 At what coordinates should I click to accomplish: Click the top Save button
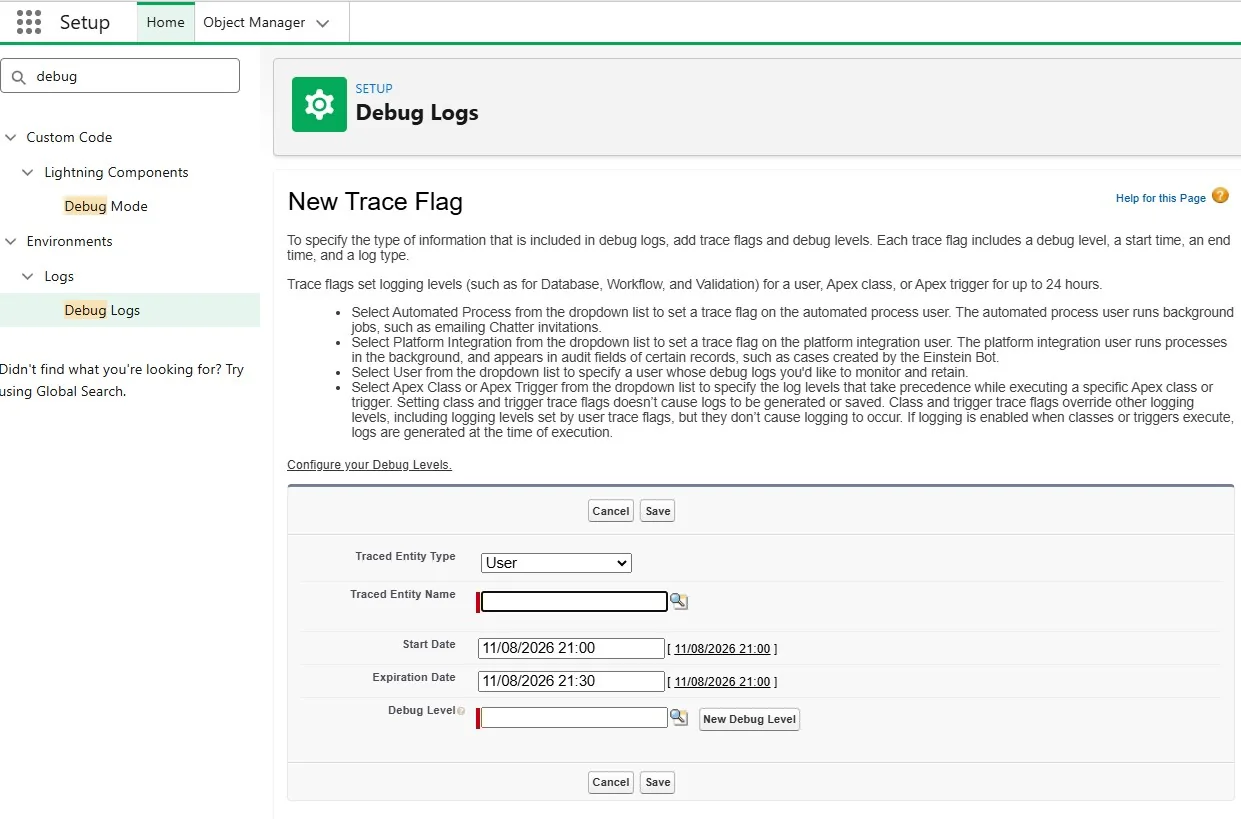[657, 511]
